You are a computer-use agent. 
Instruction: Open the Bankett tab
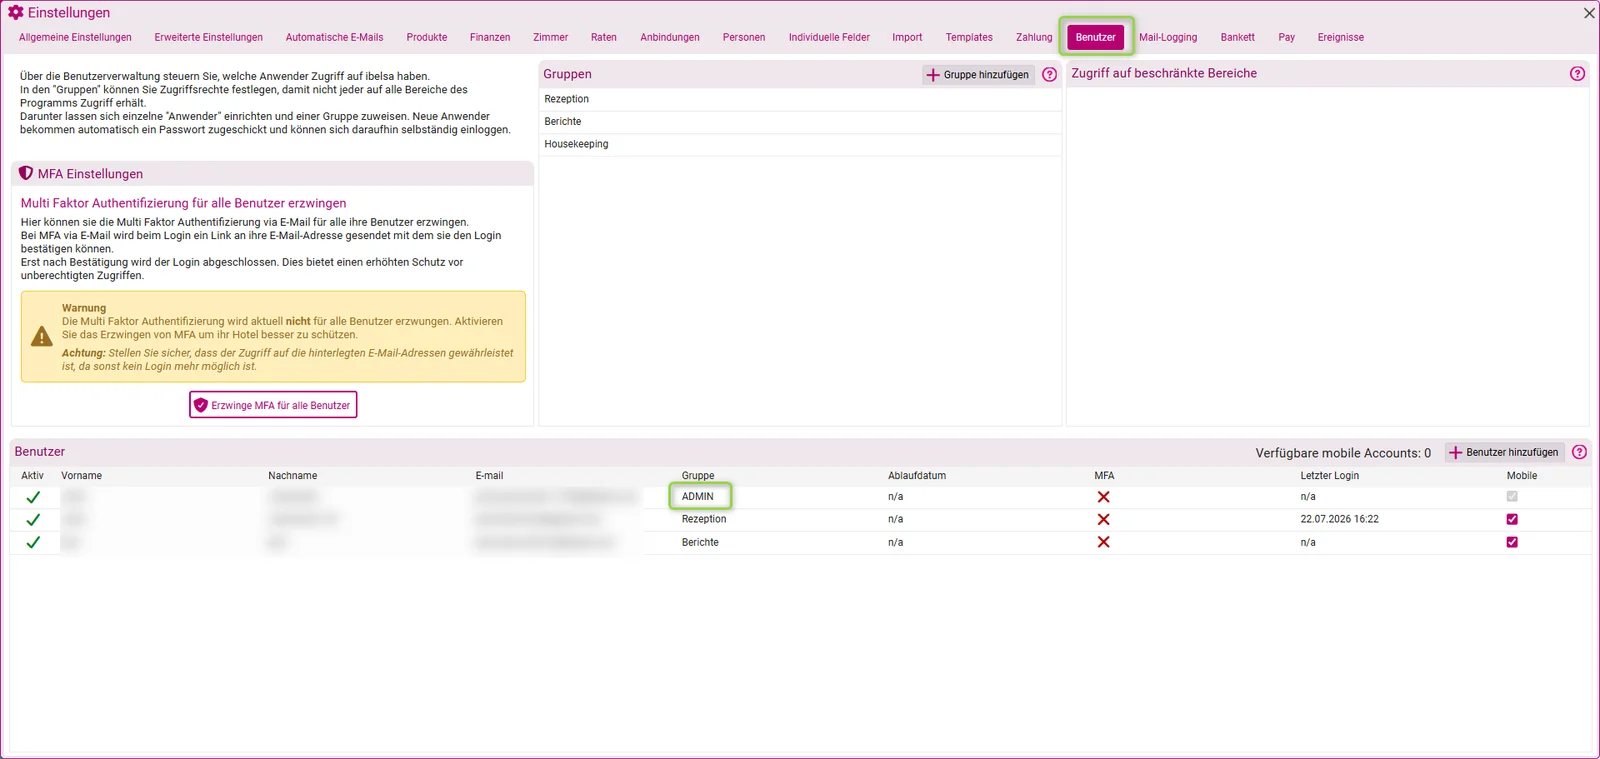pyautogui.click(x=1237, y=37)
